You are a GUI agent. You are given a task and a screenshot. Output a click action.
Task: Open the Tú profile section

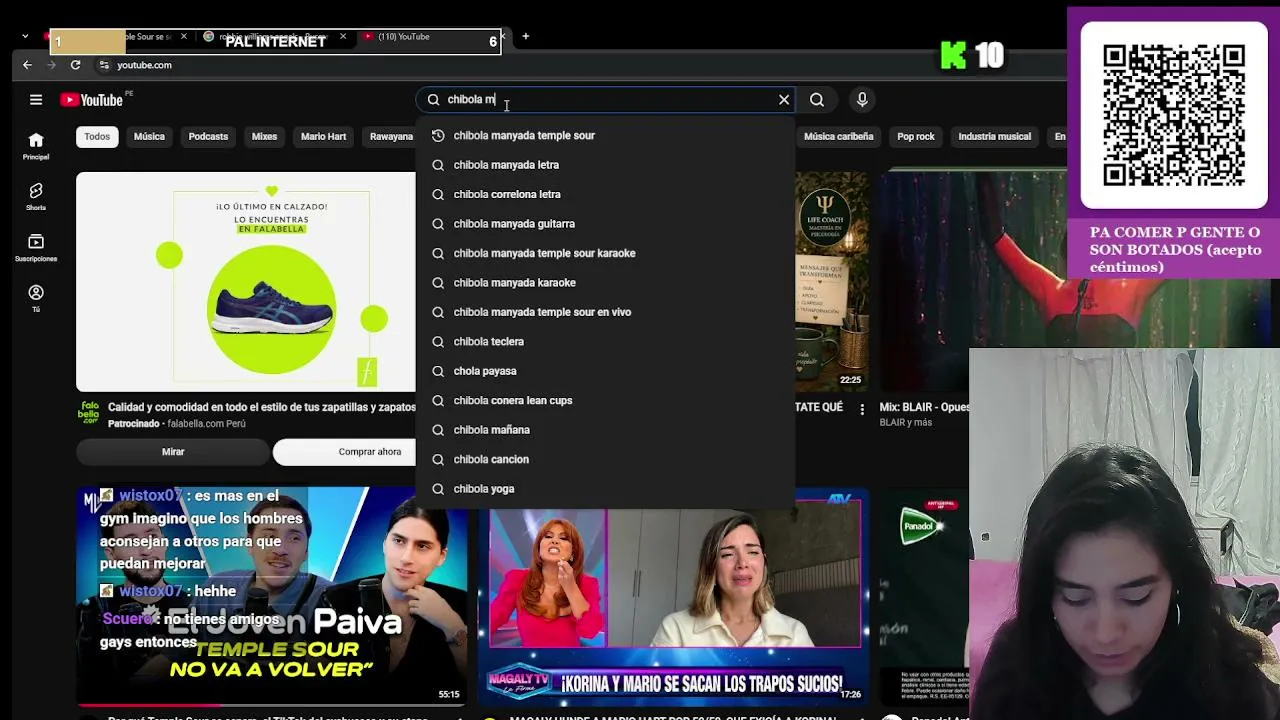36,299
